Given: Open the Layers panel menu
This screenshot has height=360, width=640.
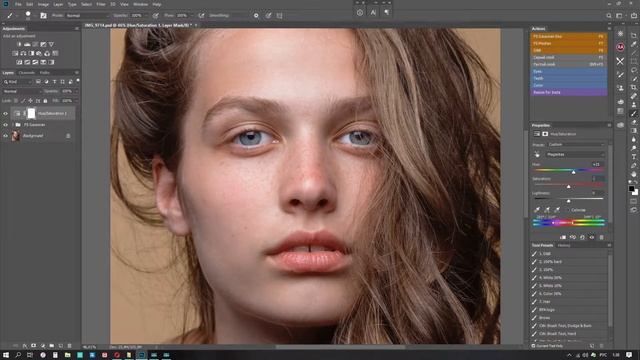Looking at the screenshot, I should (77, 72).
